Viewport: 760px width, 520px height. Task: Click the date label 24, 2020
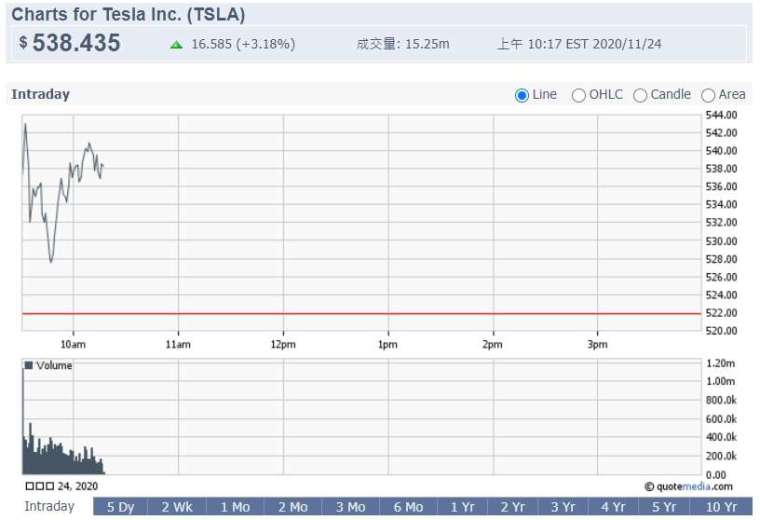tap(78, 486)
